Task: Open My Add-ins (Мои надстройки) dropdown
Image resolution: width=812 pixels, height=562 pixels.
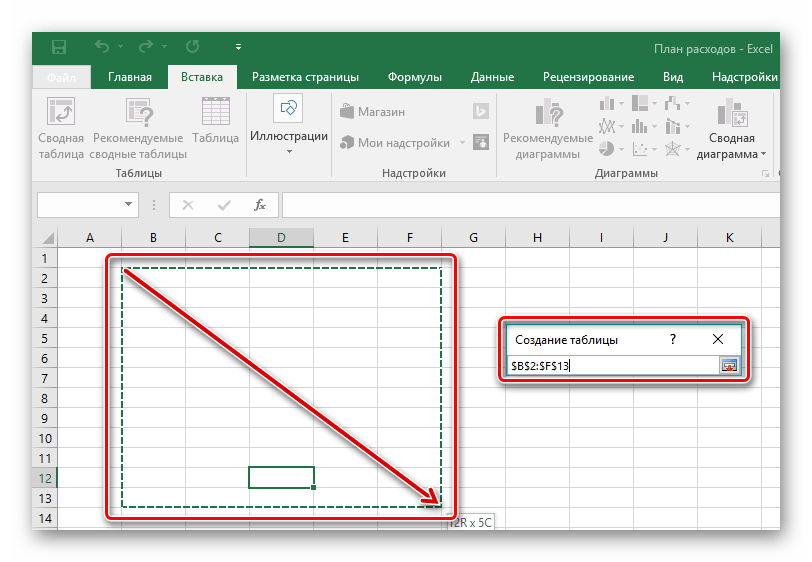Action: (x=463, y=143)
